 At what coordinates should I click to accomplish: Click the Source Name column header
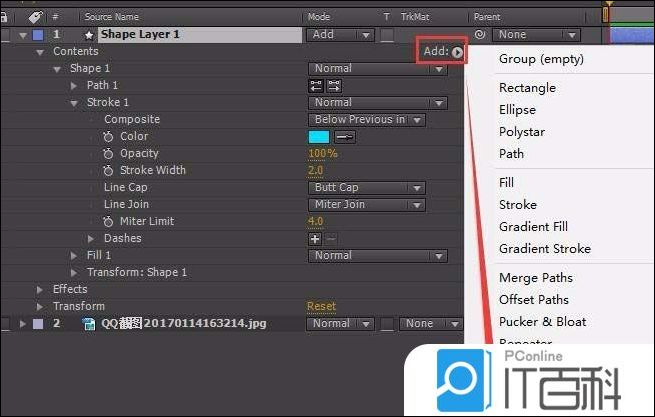tap(112, 17)
